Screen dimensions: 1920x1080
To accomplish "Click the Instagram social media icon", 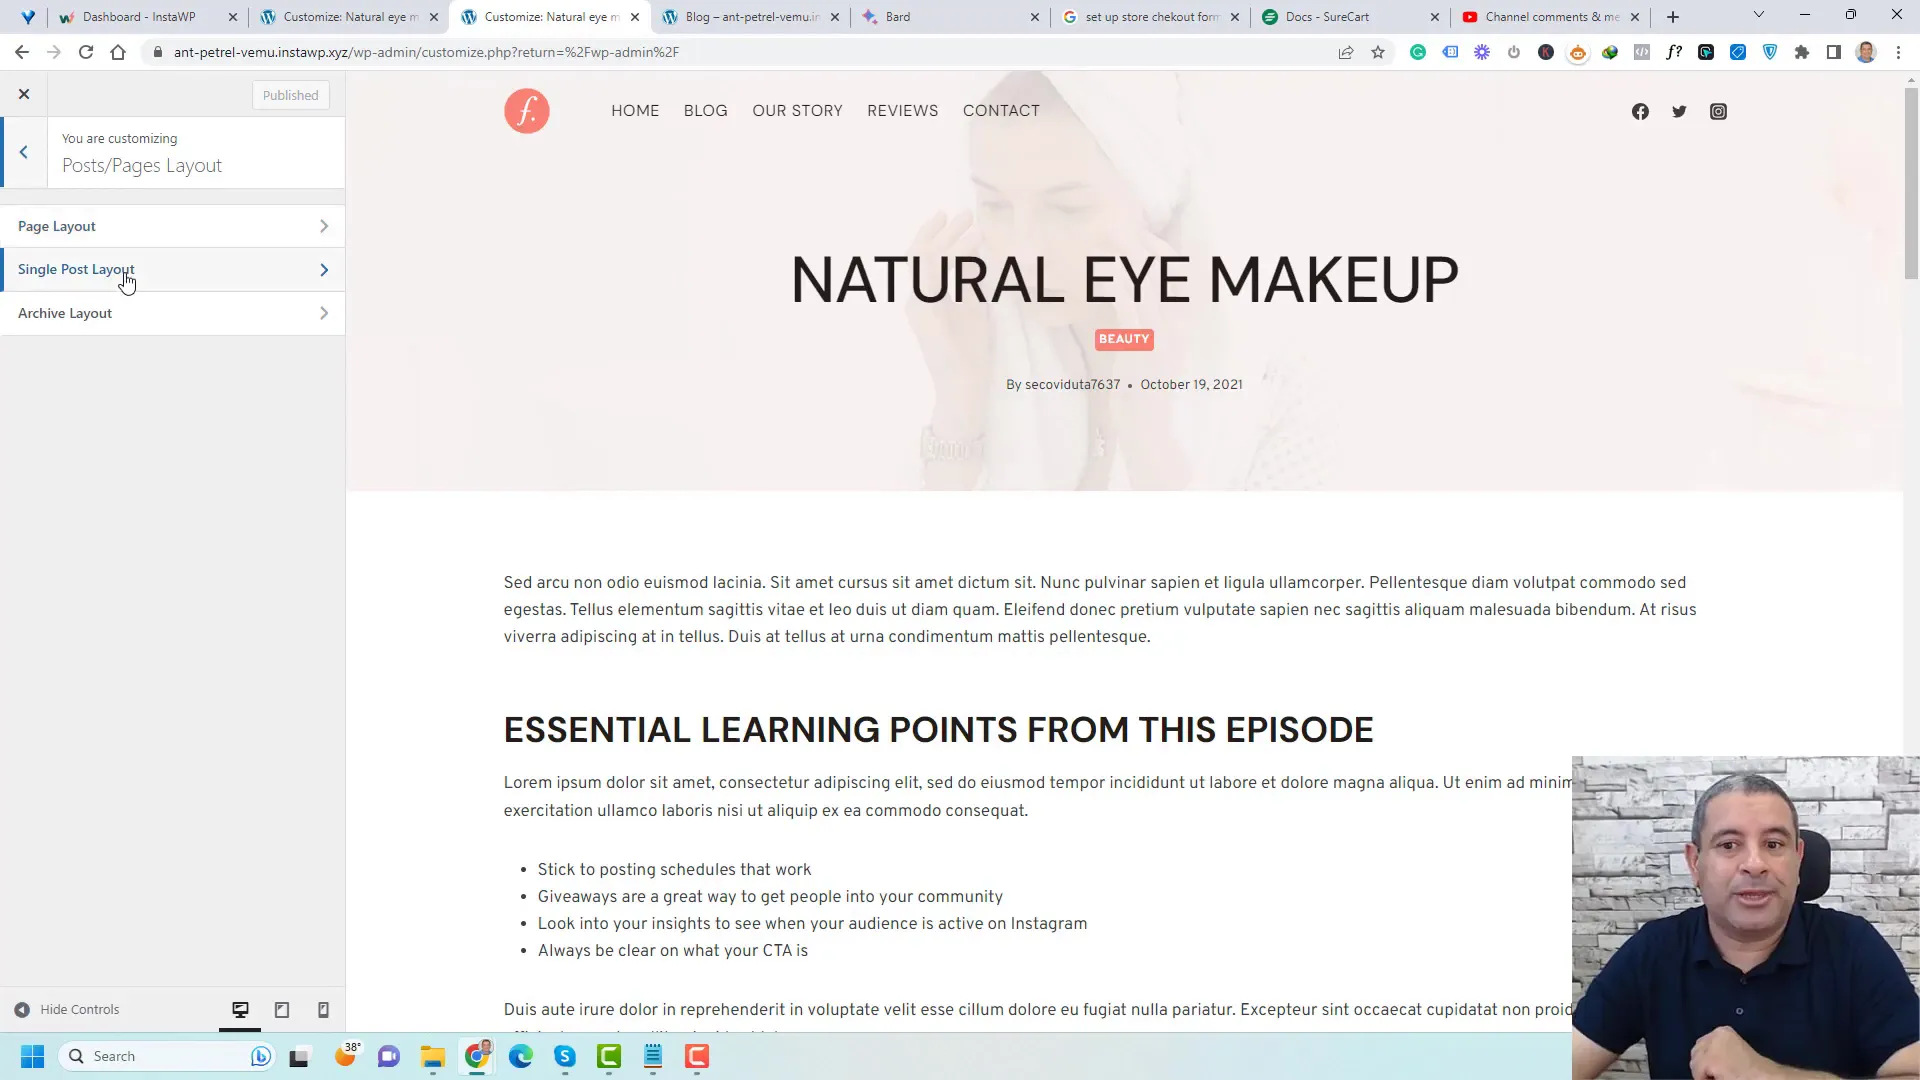I will (x=1720, y=111).
